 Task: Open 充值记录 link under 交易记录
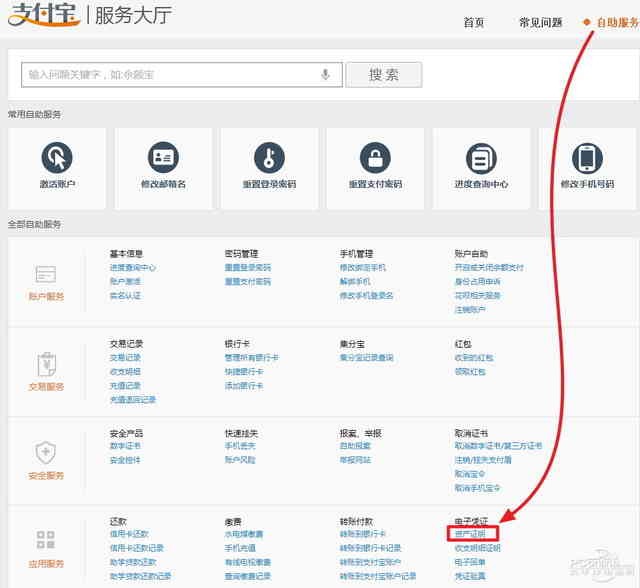pyautogui.click(x=125, y=386)
